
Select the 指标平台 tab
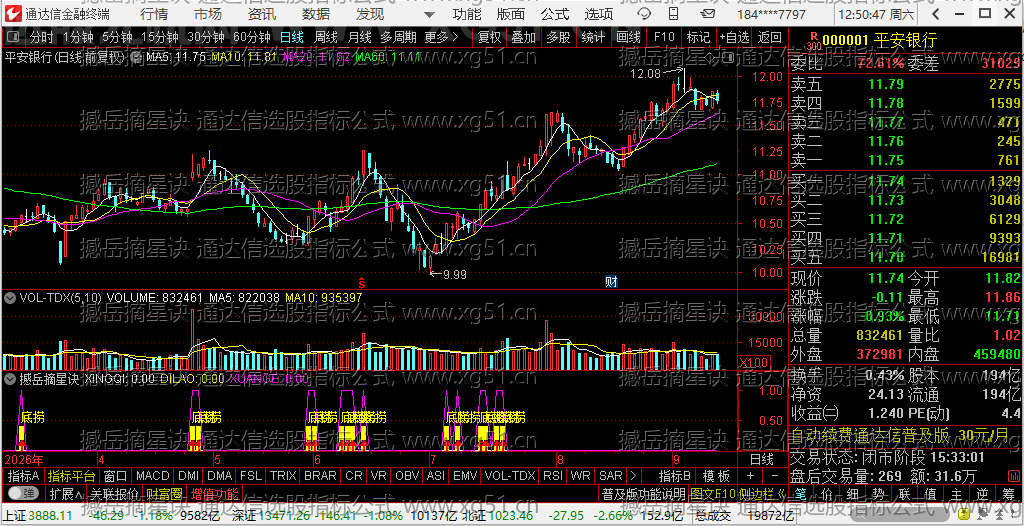coord(72,475)
